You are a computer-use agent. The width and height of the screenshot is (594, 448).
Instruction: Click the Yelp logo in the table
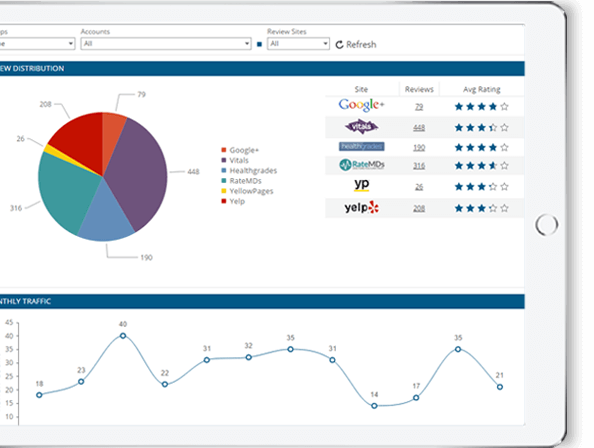361,208
